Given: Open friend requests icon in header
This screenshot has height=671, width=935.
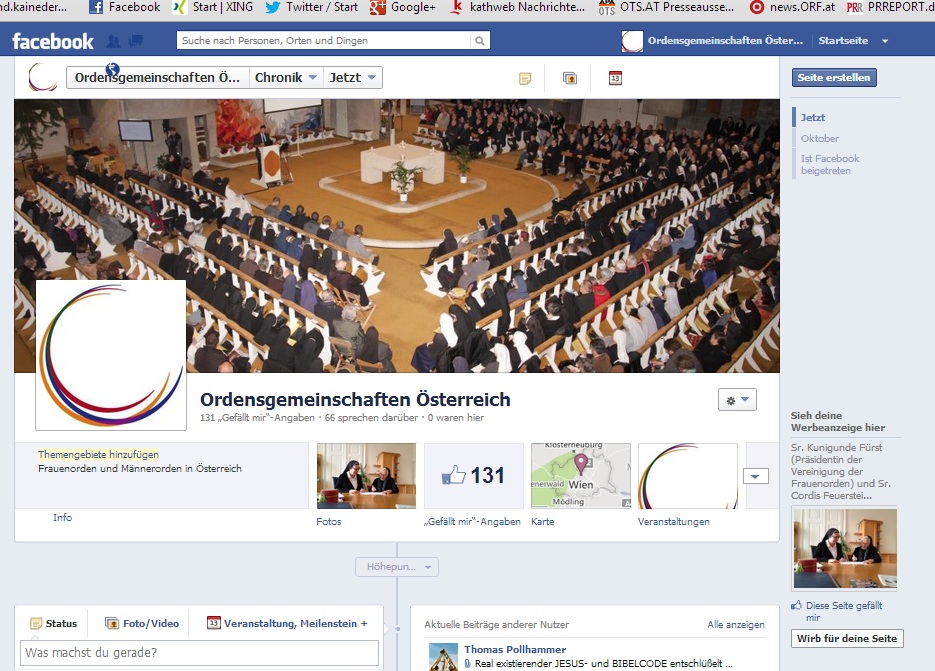Looking at the screenshot, I should click(x=114, y=41).
